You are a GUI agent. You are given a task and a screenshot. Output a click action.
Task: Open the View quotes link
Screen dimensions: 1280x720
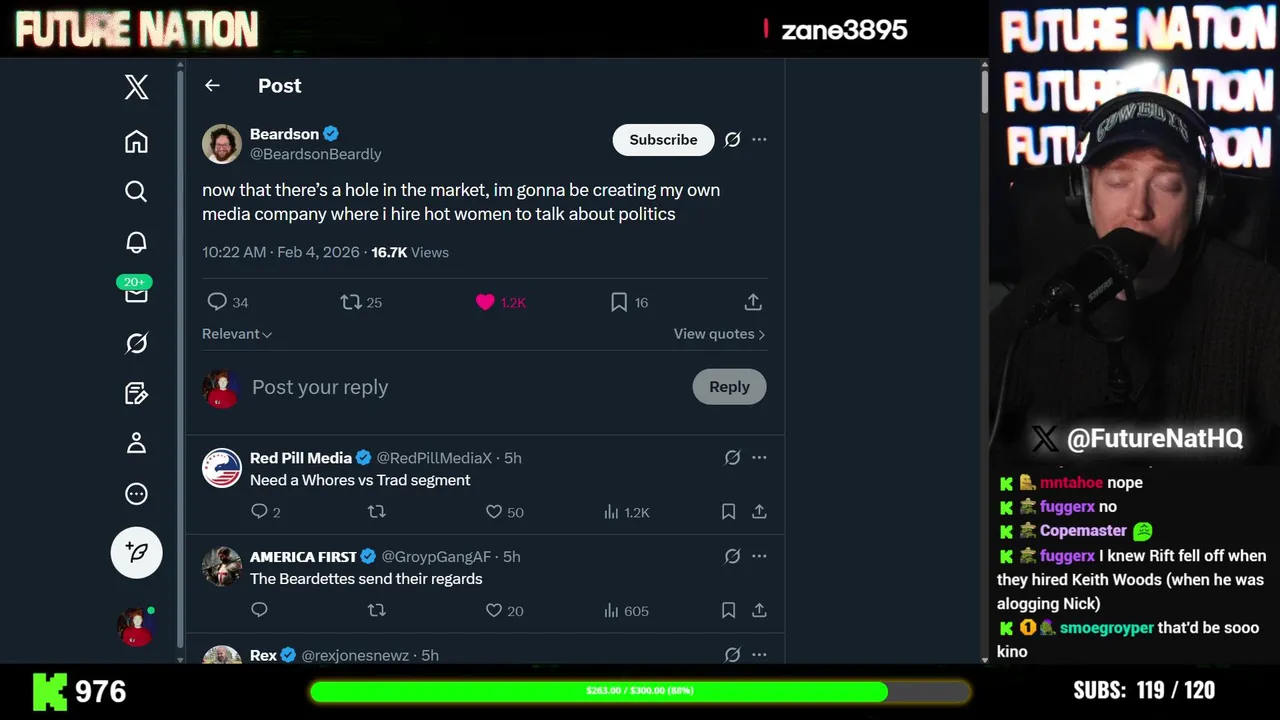point(719,334)
